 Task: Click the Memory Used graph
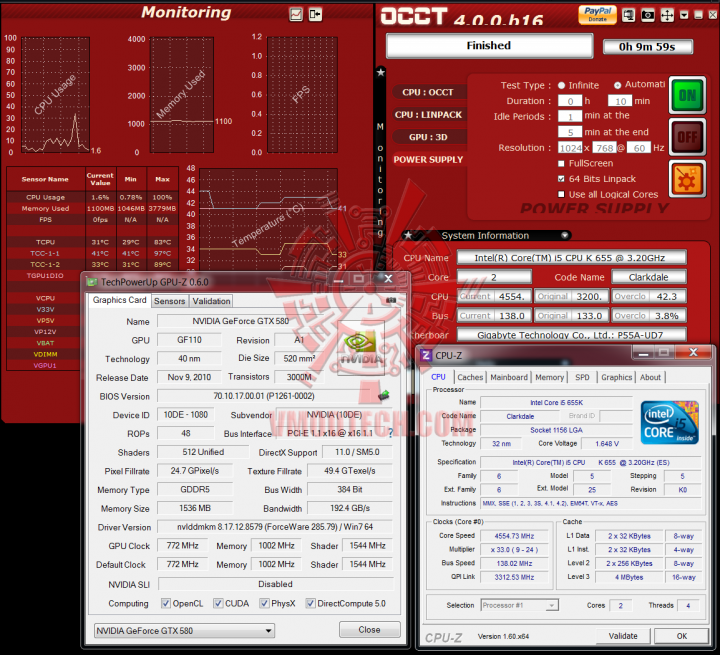click(182, 95)
